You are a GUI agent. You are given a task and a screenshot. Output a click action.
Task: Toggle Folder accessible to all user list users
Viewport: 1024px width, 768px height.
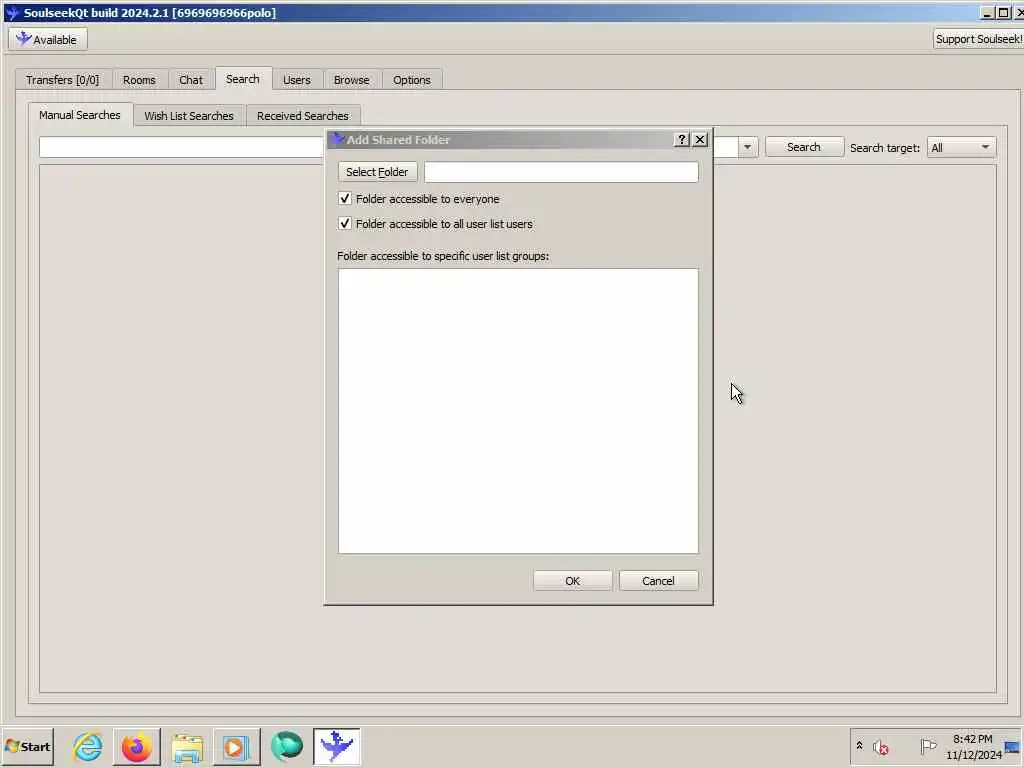click(x=345, y=223)
